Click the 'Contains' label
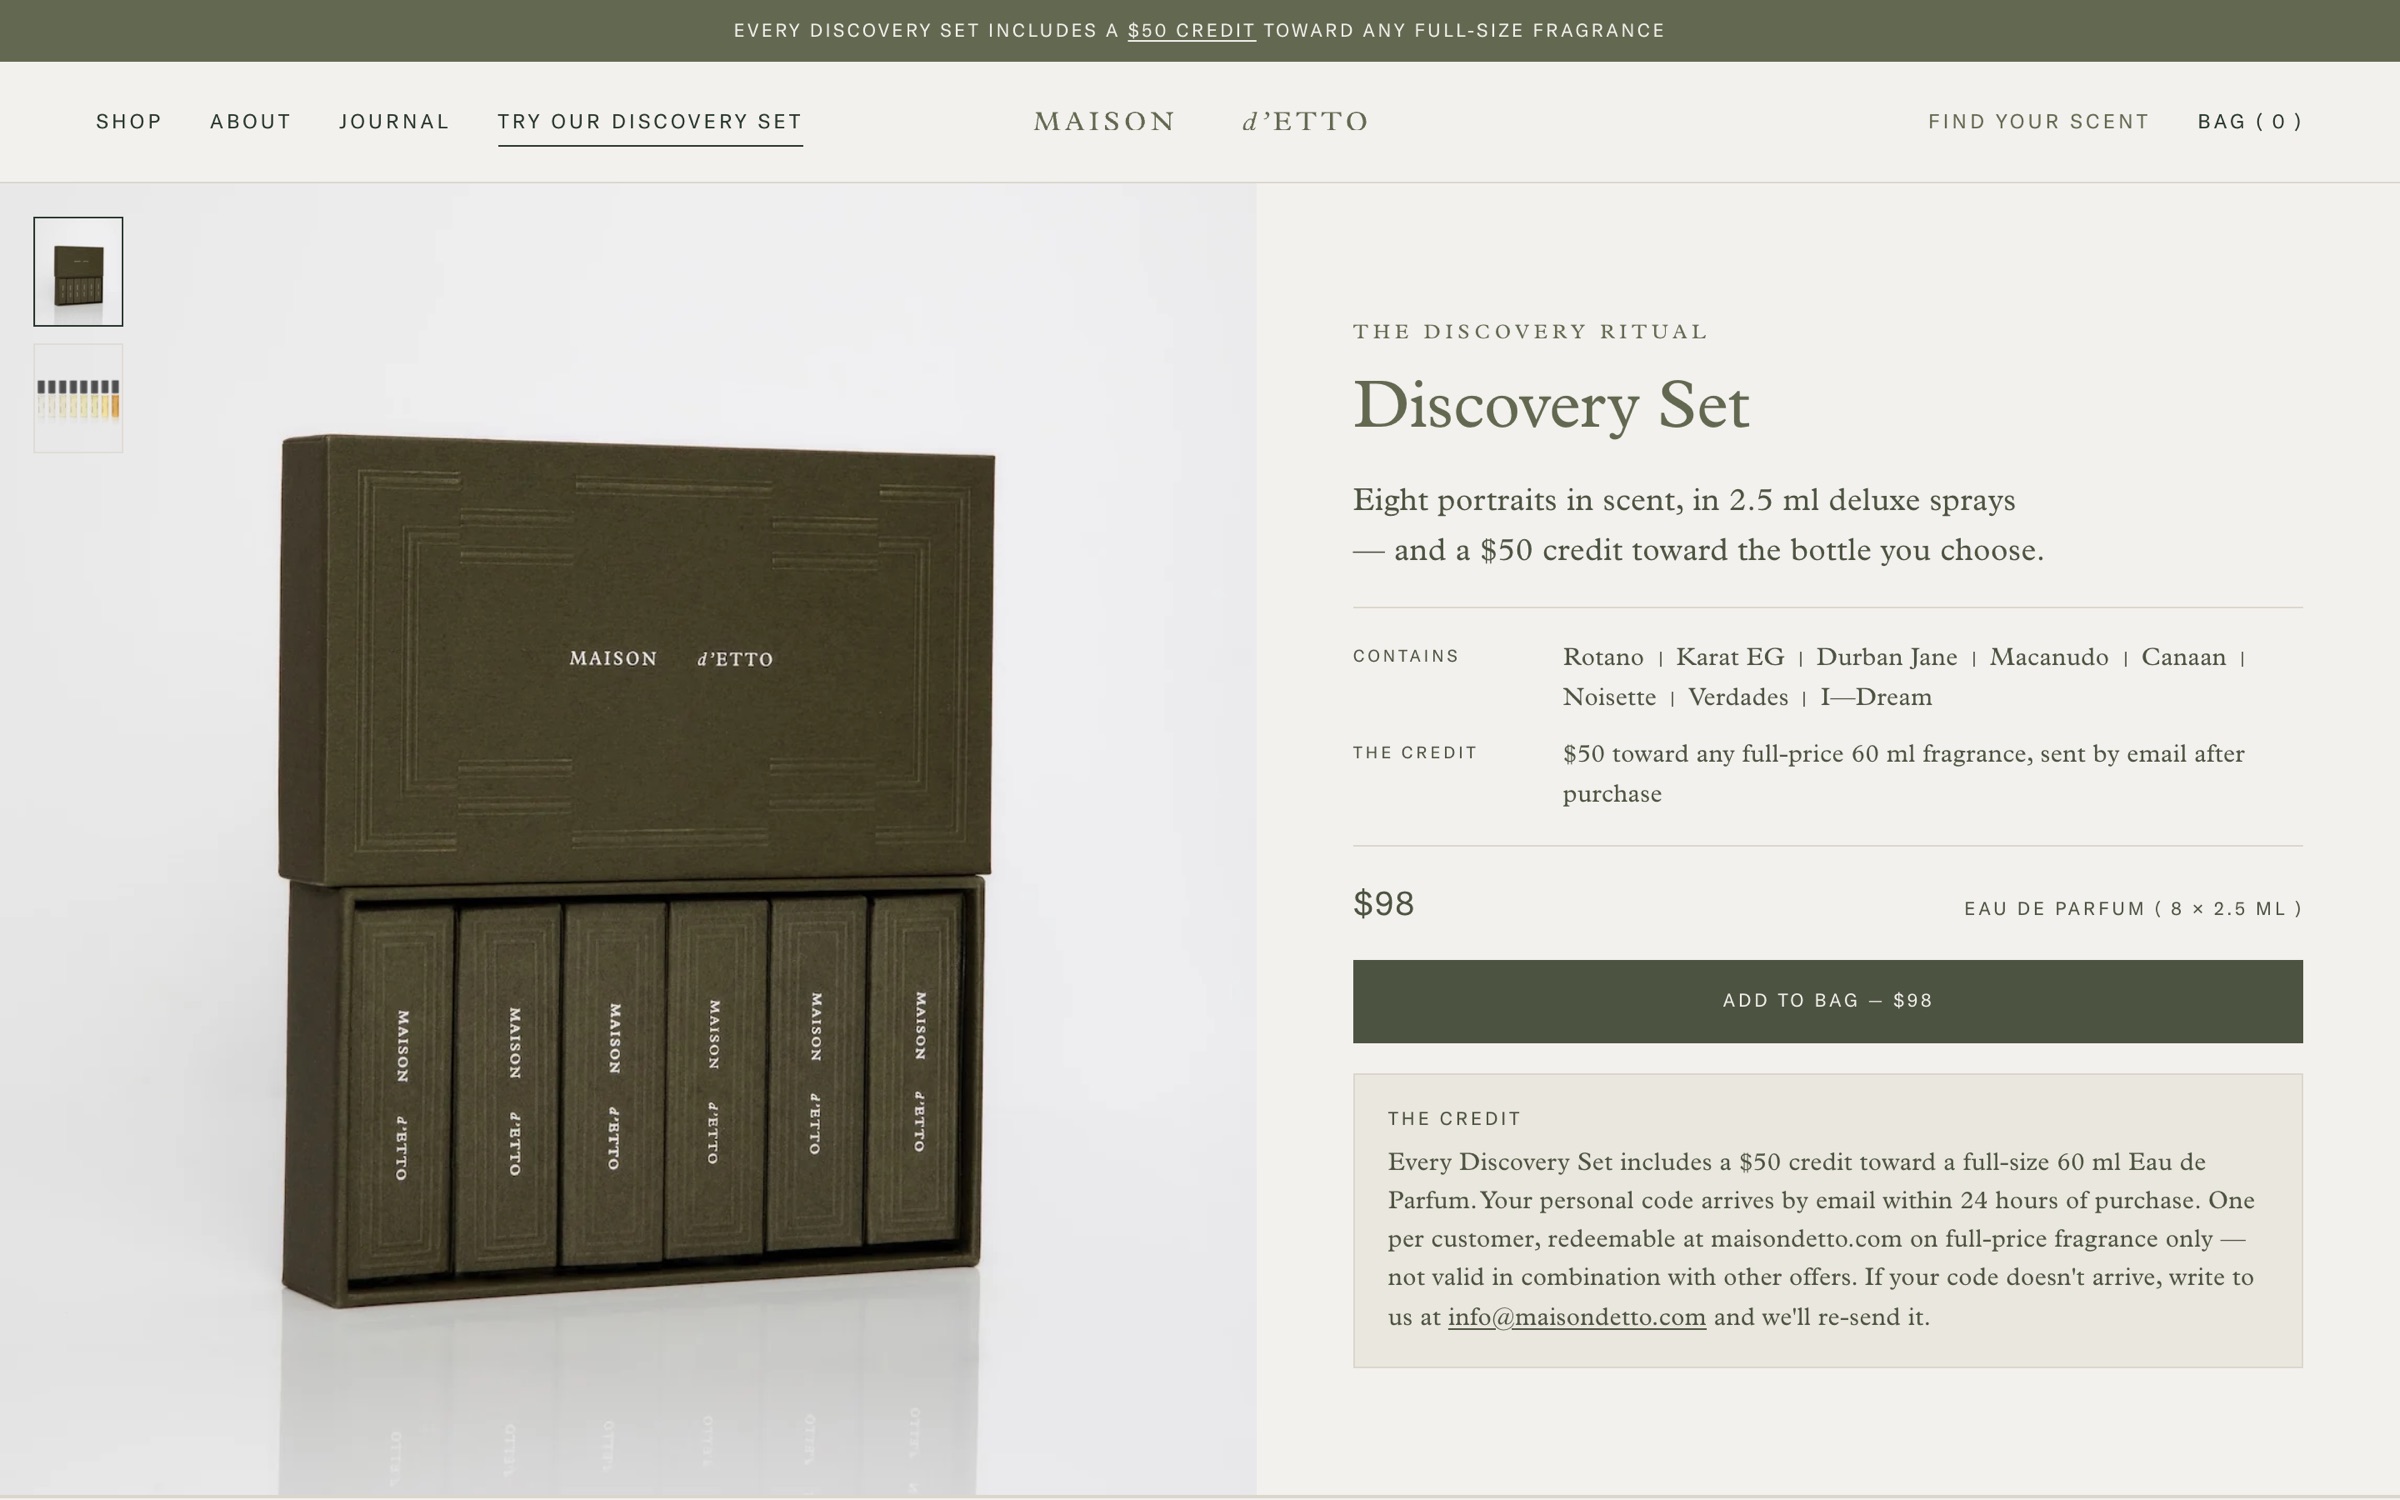This screenshot has height=1500, width=2400. click(1406, 656)
